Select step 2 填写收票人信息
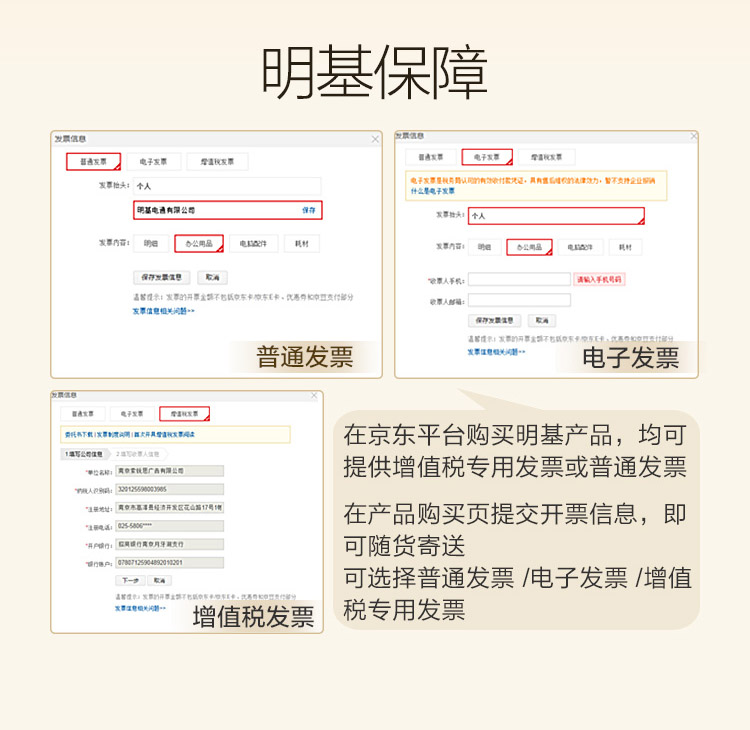This screenshot has height=730, width=750. tap(138, 454)
